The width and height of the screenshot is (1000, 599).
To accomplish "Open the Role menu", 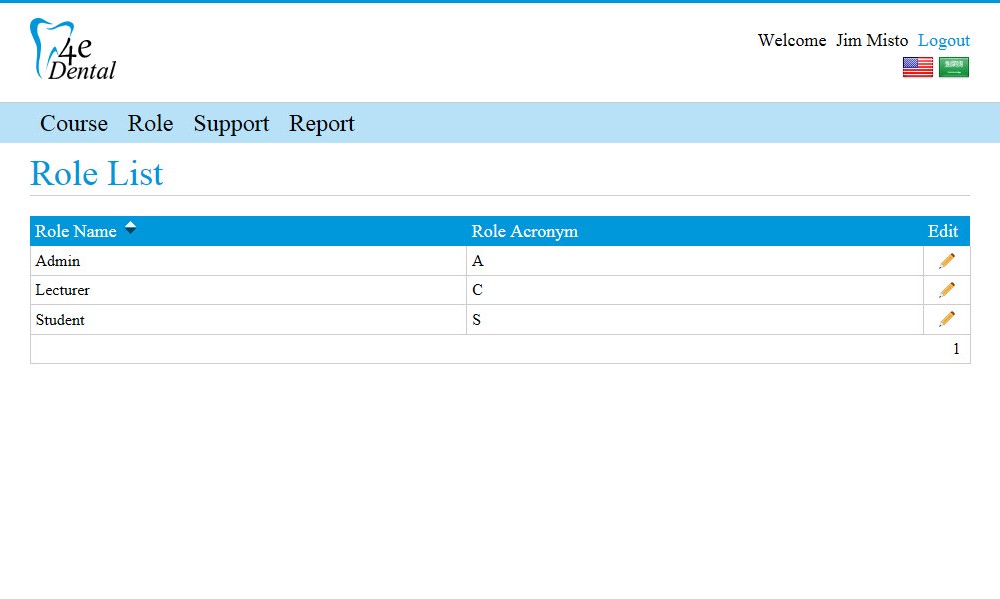I will [151, 123].
